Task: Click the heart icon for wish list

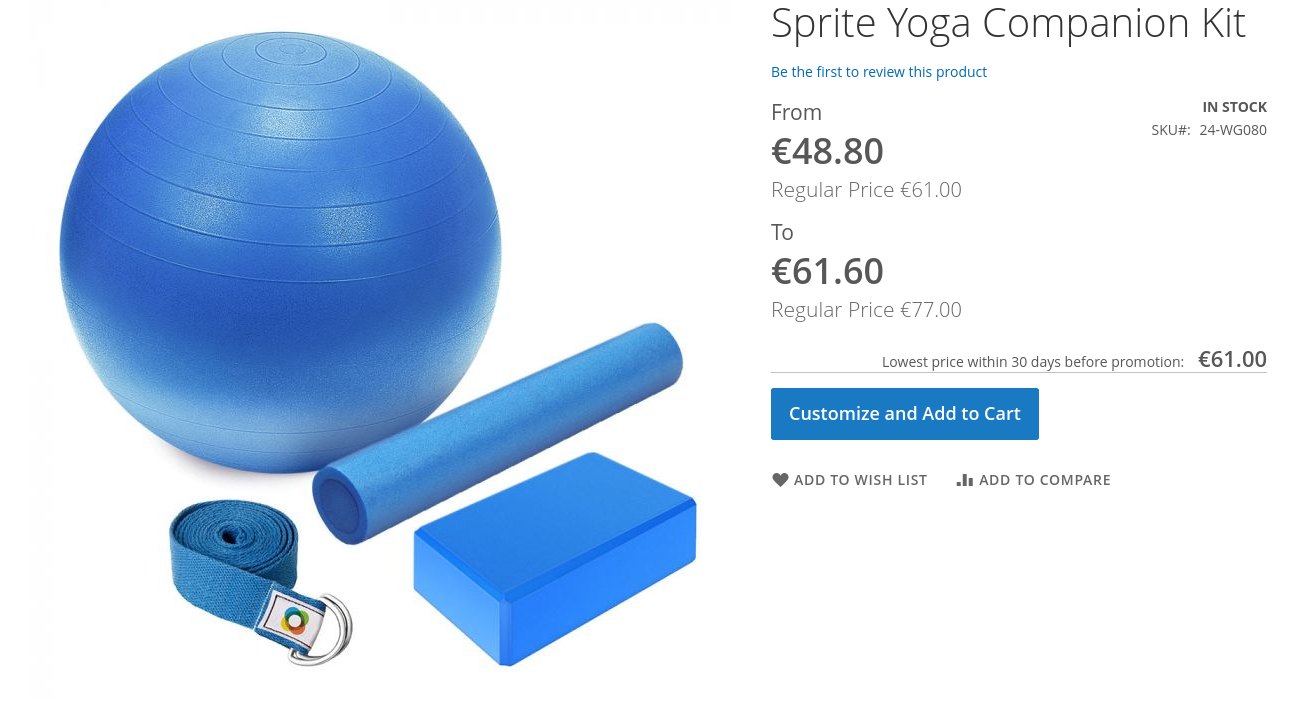Action: pyautogui.click(x=780, y=480)
